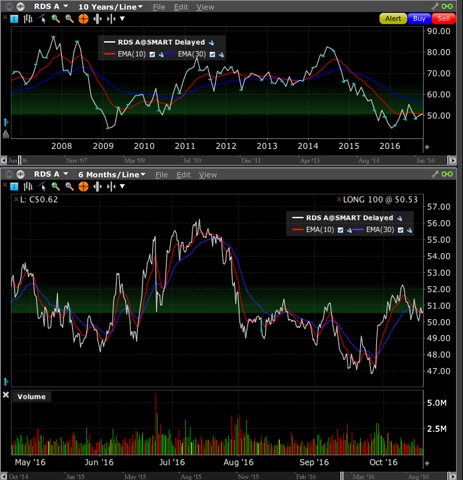
Task: Edit EMA(10) settings icon in bottom legend
Action: [x=349, y=230]
